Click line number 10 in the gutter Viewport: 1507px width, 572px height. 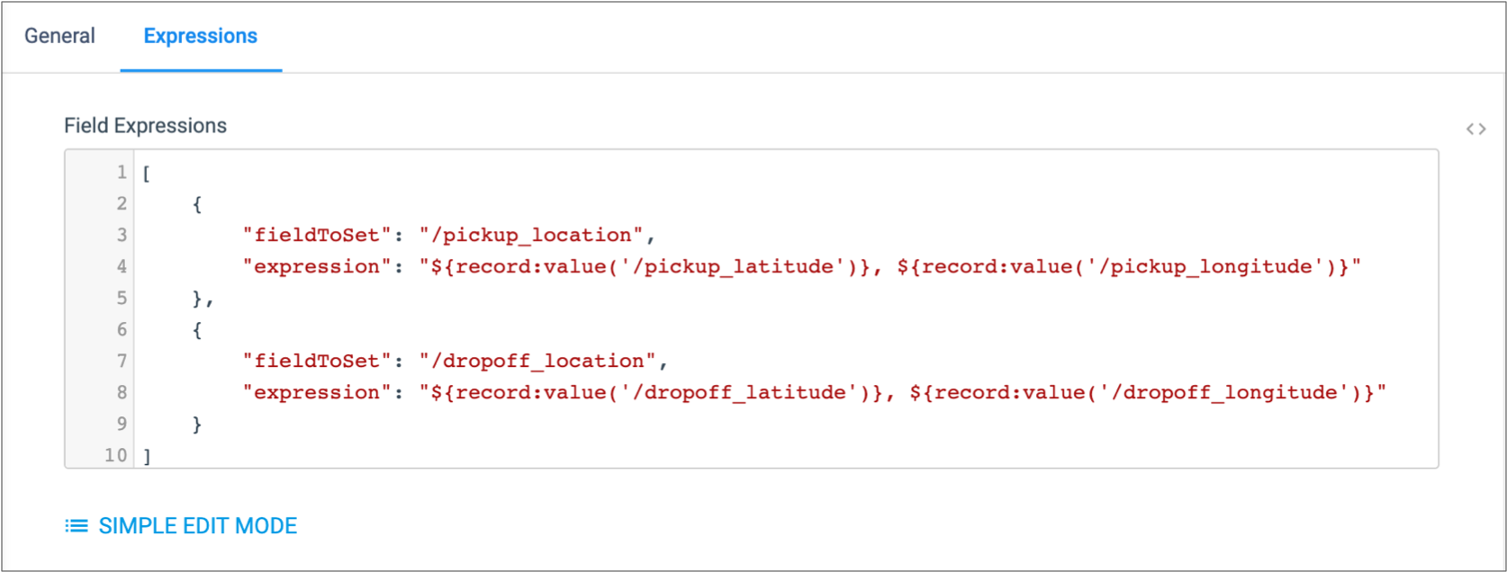click(117, 455)
